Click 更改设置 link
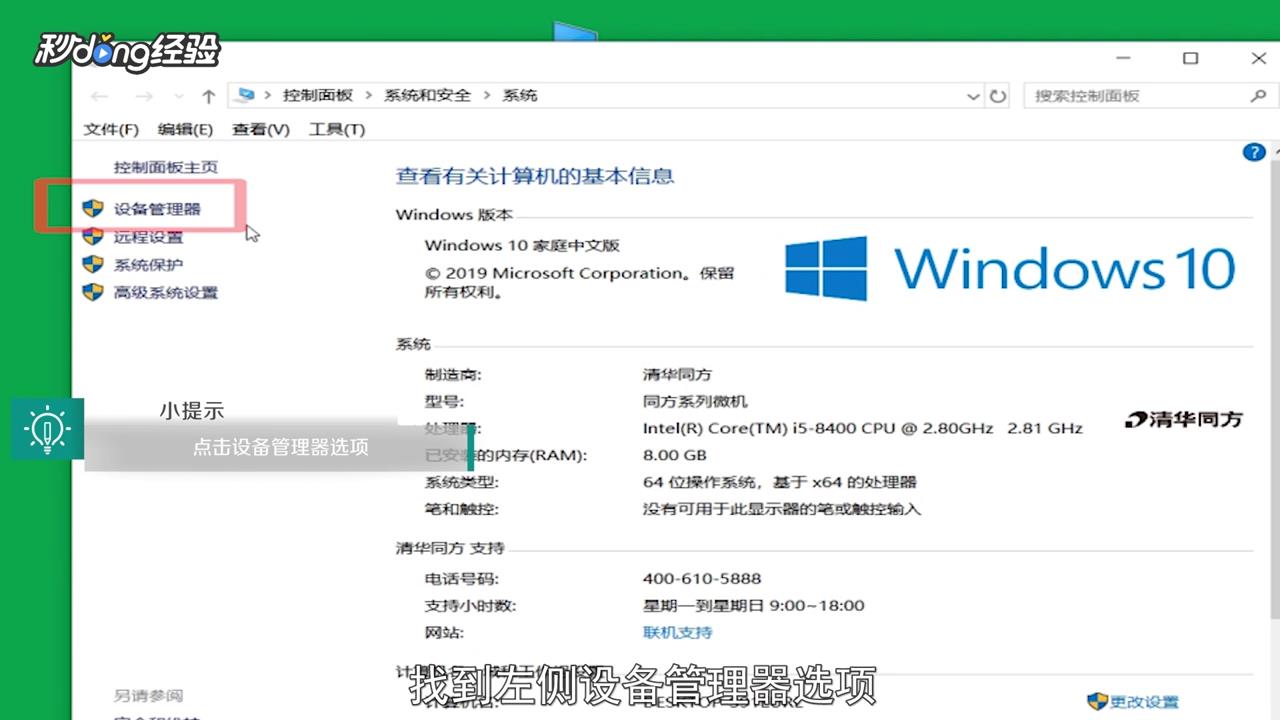The width and height of the screenshot is (1280, 720). 1144,702
